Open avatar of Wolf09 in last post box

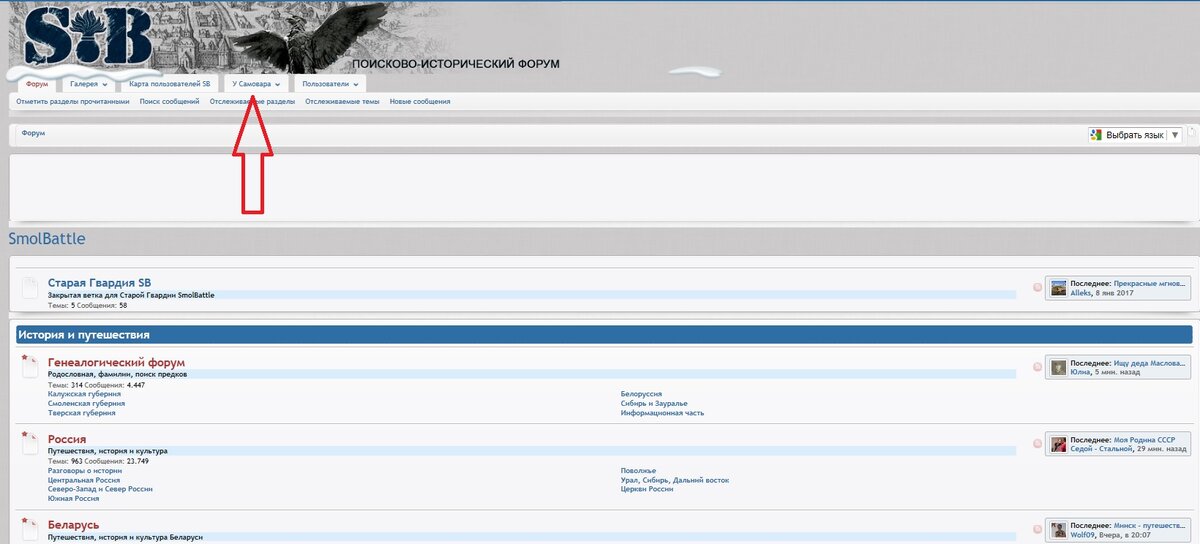[1058, 530]
